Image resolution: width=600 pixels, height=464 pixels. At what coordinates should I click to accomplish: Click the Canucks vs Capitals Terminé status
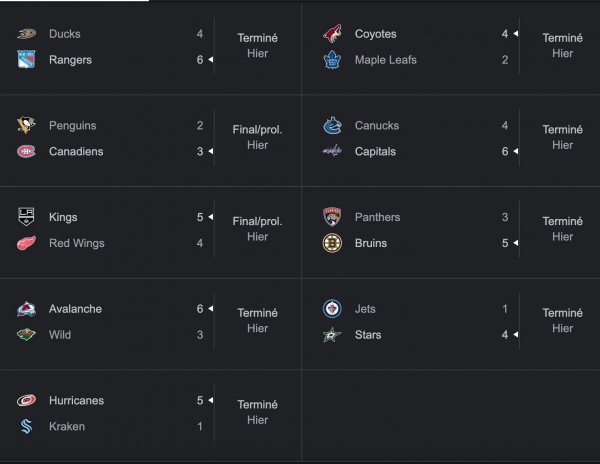point(562,130)
